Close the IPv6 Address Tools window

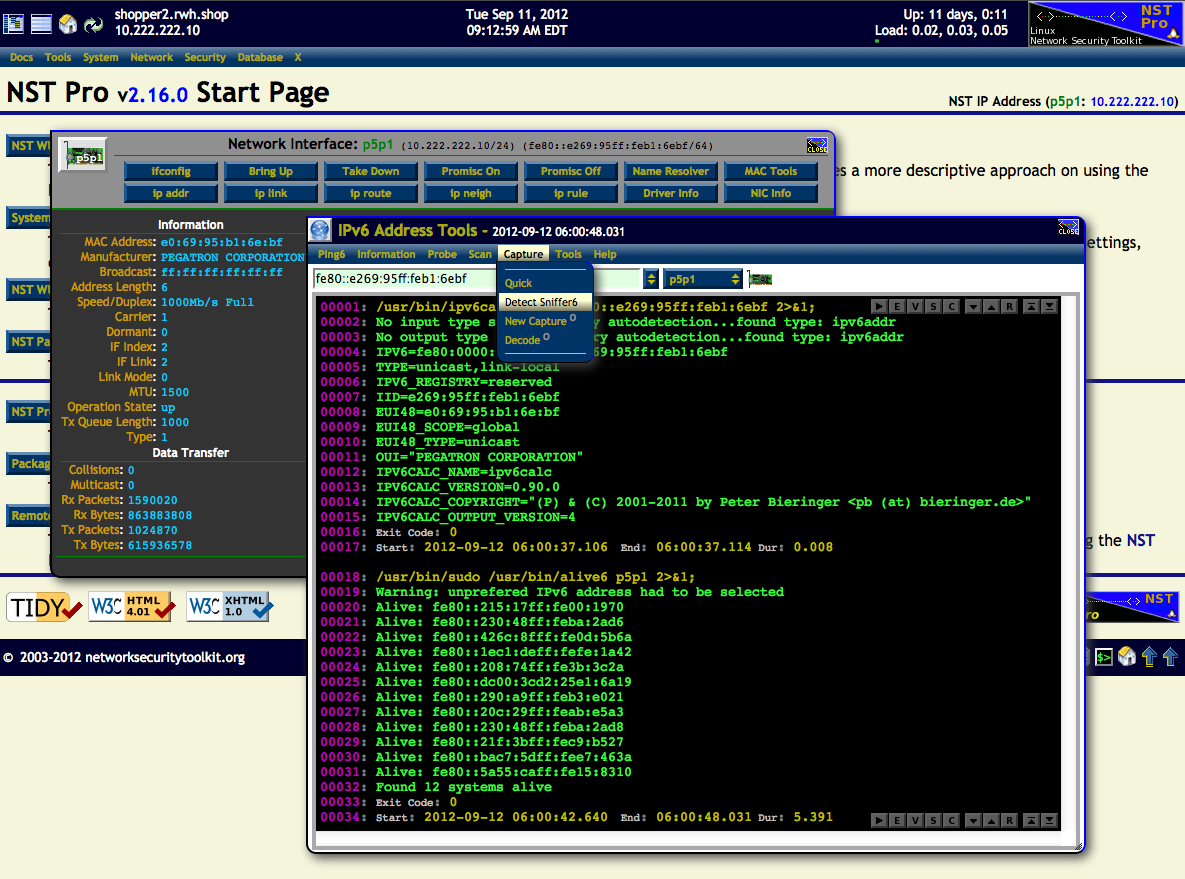click(x=1068, y=227)
